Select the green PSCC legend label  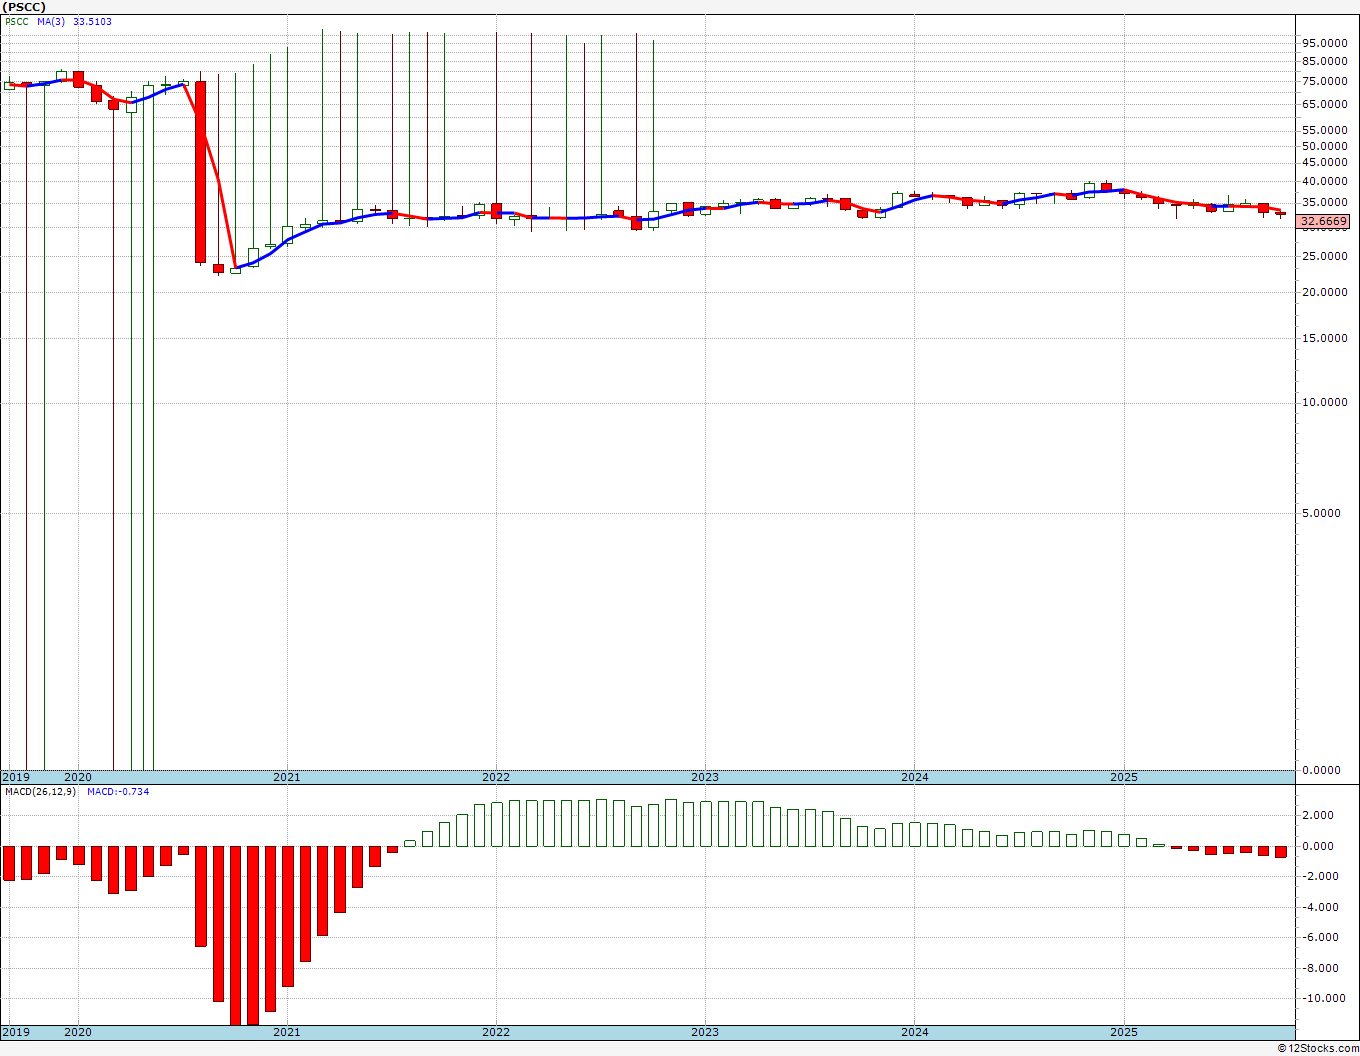click(17, 21)
